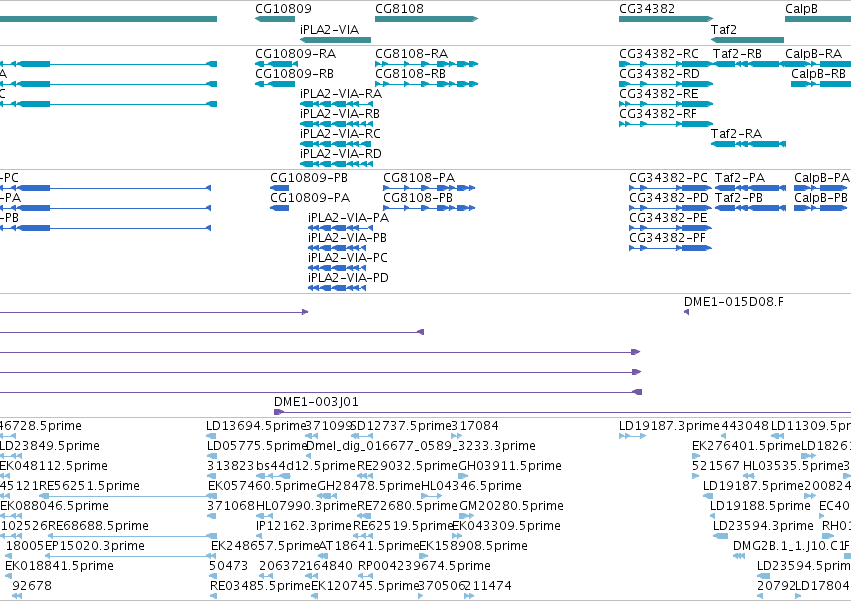Open EST EK158908.5prime
This screenshot has width=851, height=601.
coord(473,547)
